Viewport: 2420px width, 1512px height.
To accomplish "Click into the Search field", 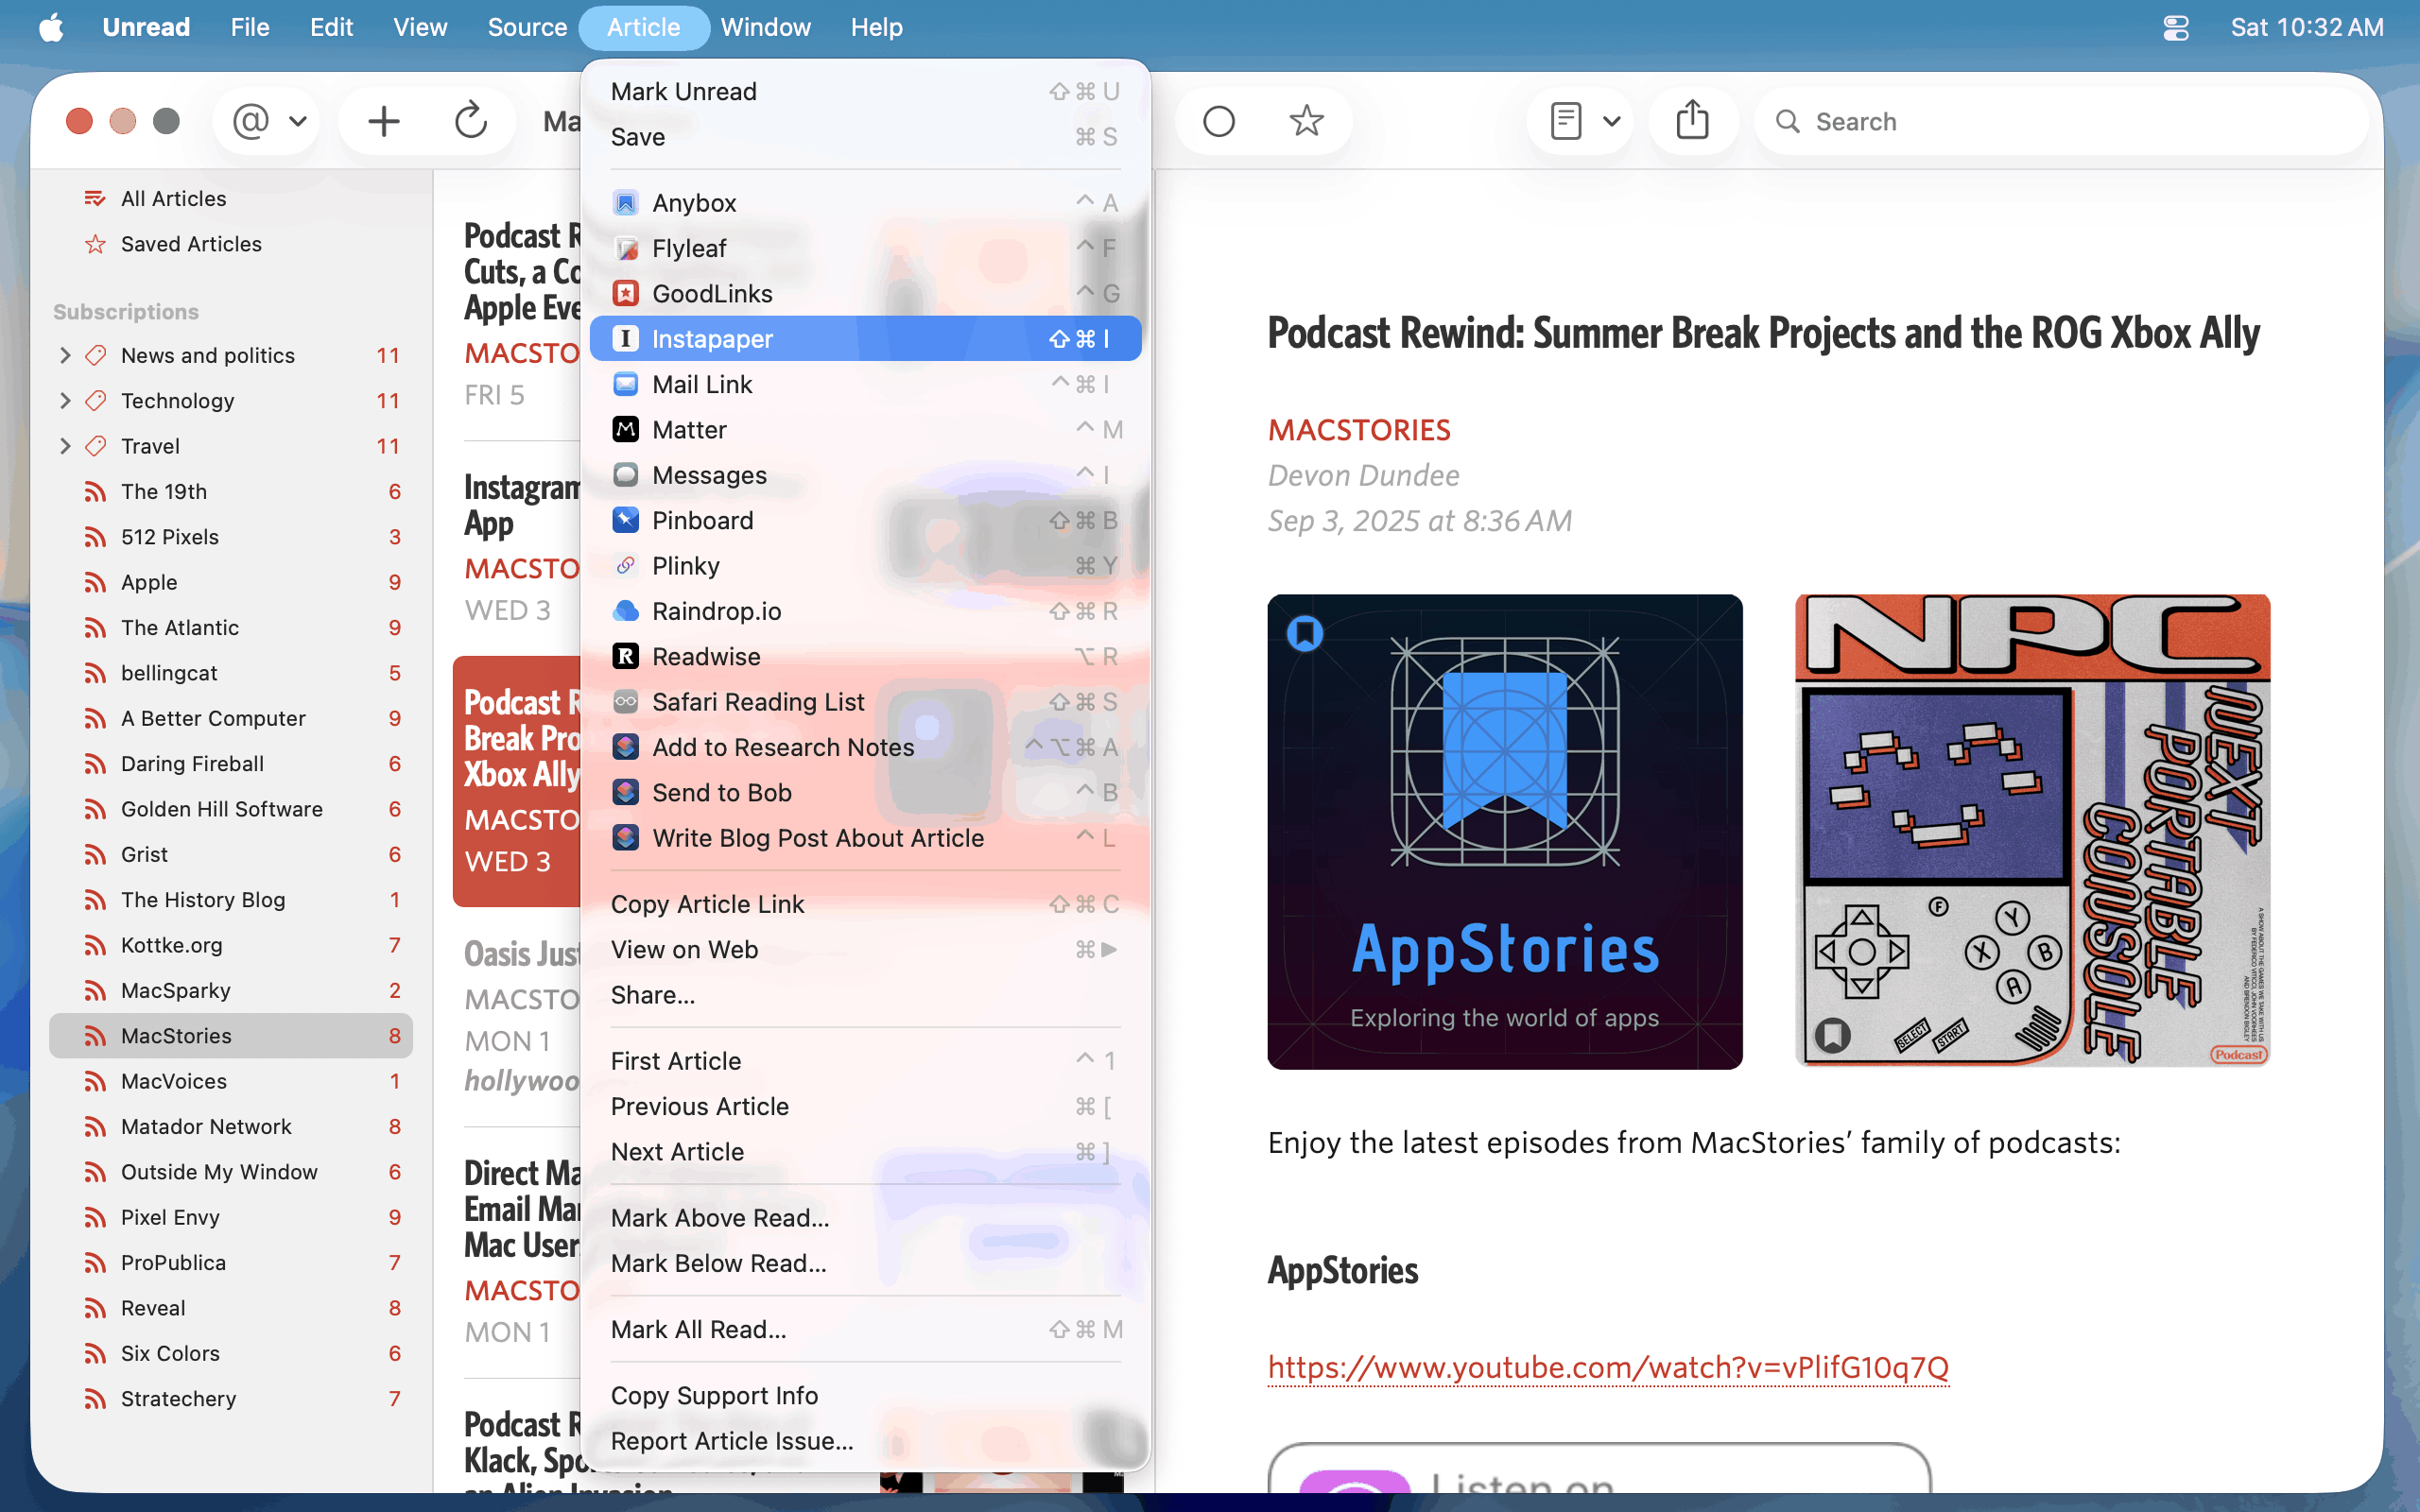I will [x=2060, y=121].
